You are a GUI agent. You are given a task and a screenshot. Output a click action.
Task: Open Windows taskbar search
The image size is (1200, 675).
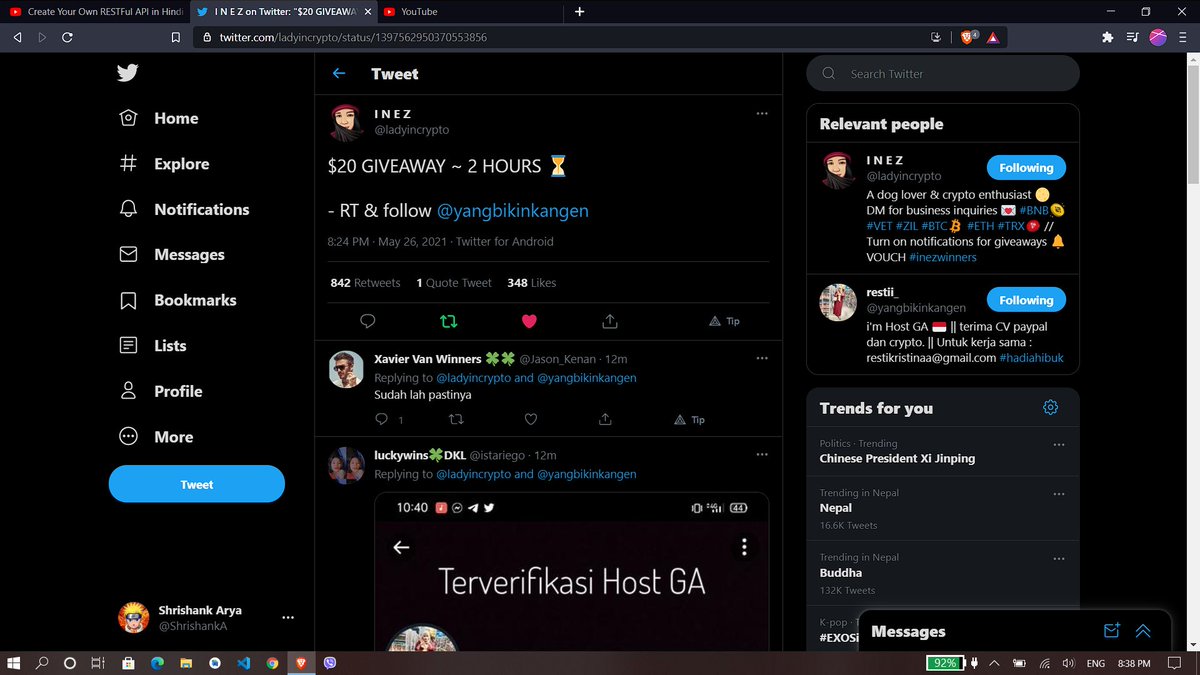tap(42, 663)
